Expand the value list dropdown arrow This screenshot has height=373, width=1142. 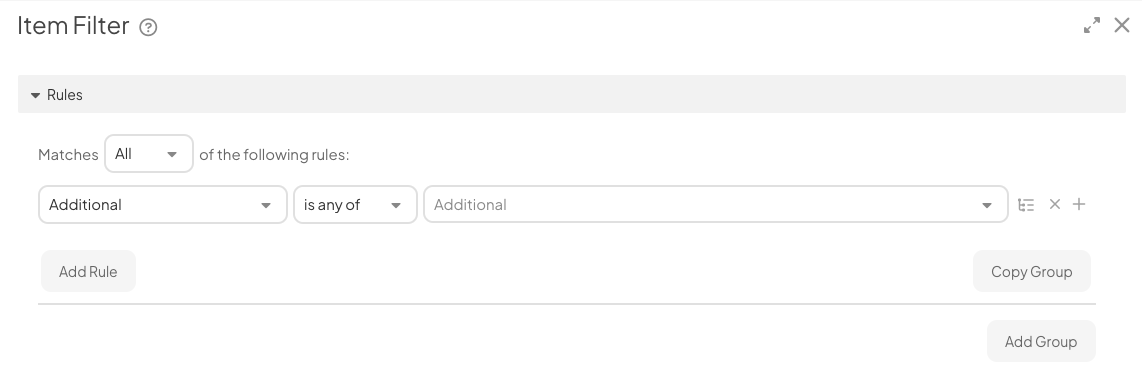click(x=987, y=205)
